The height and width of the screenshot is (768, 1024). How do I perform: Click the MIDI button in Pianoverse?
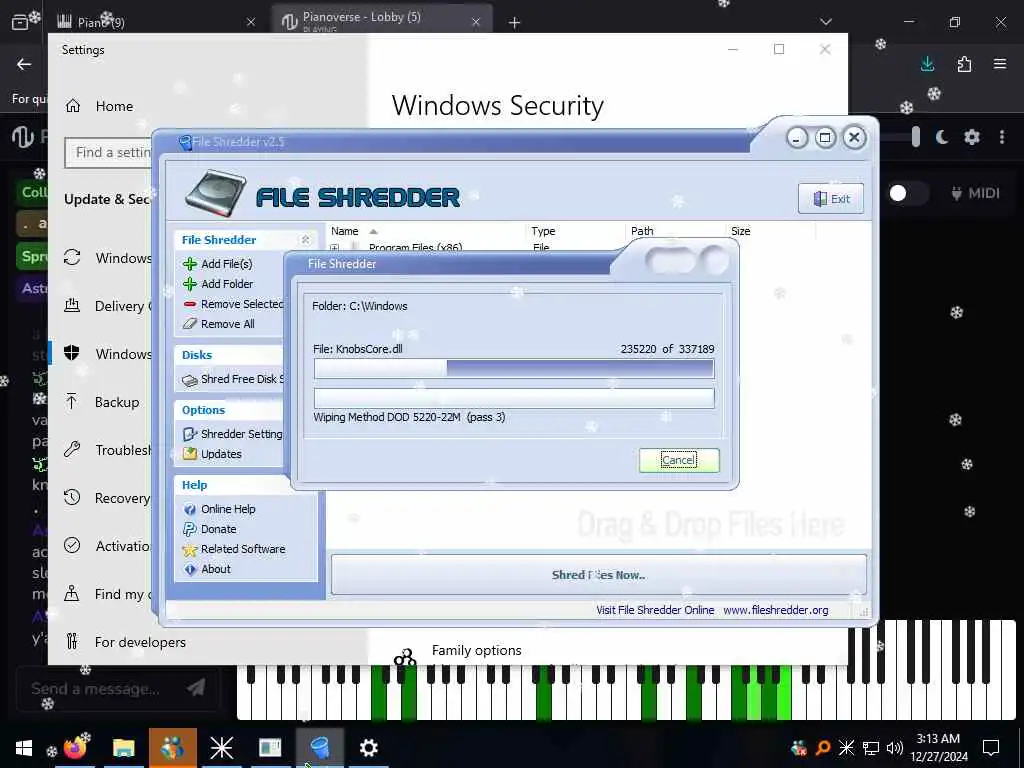[976, 193]
